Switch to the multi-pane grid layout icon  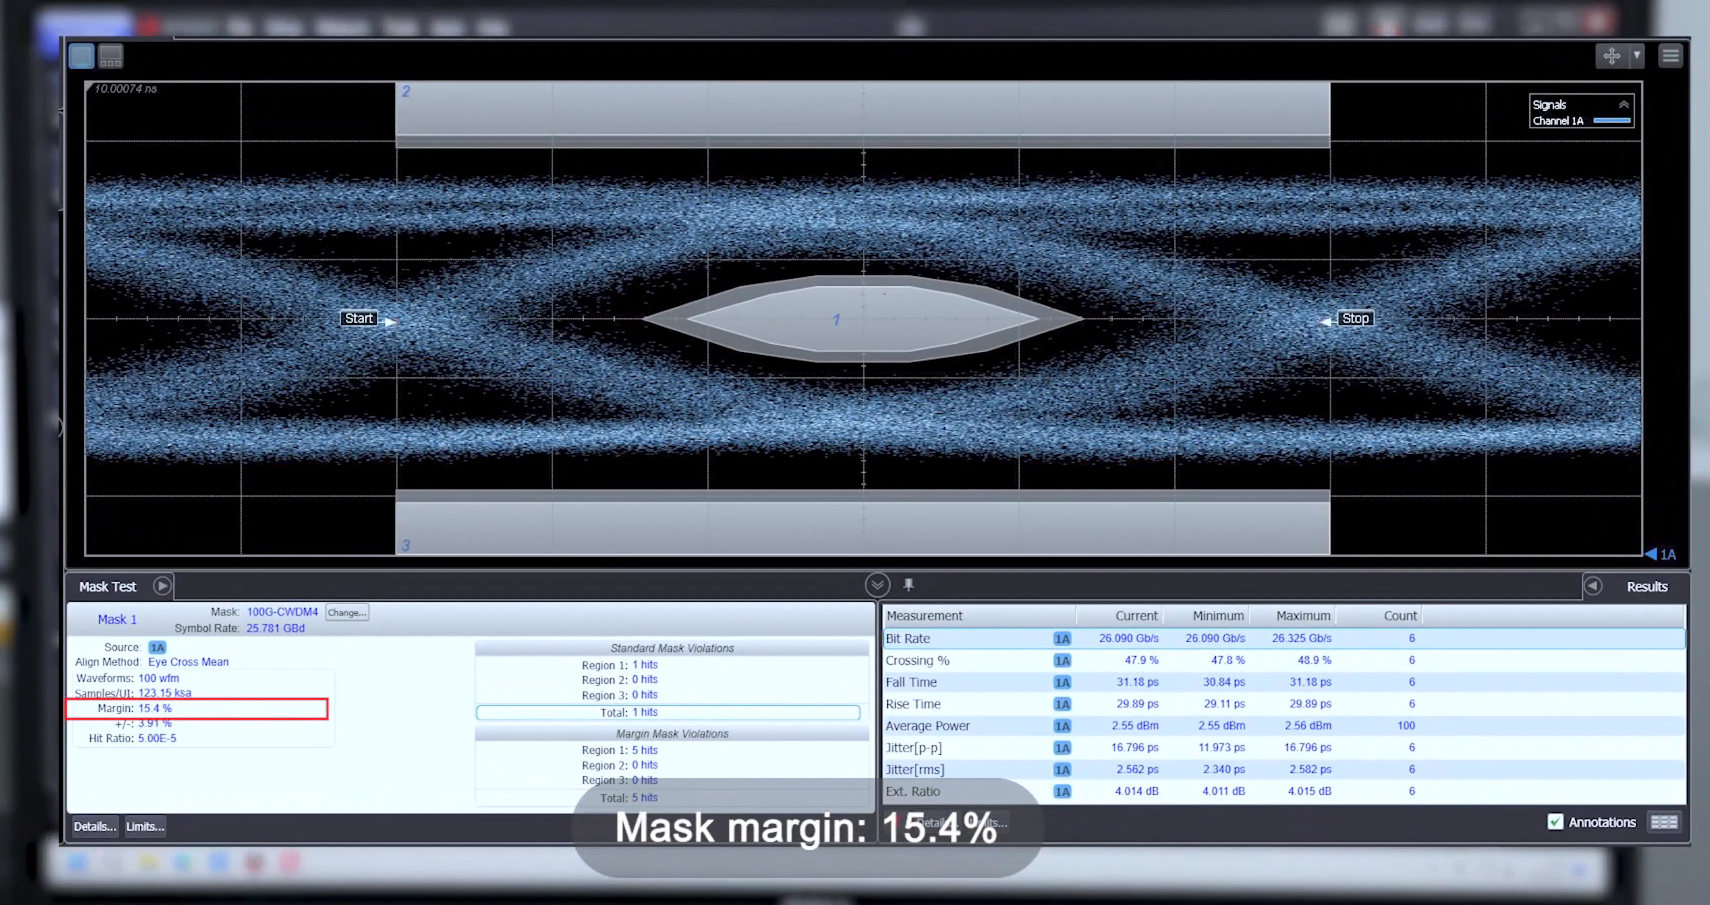click(111, 56)
